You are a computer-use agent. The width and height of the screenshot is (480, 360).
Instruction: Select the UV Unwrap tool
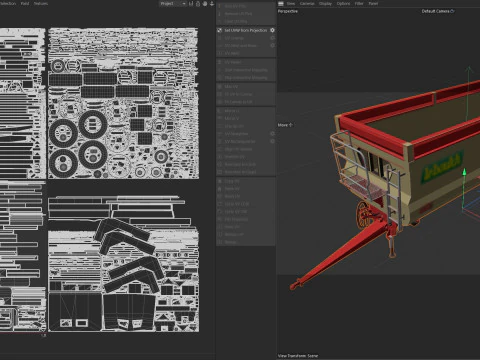[234, 38]
